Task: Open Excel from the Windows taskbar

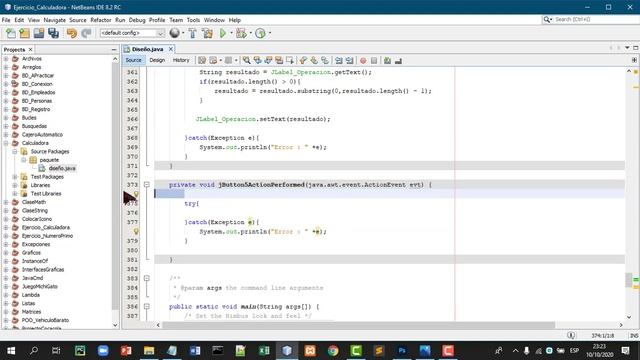Action: (264, 351)
